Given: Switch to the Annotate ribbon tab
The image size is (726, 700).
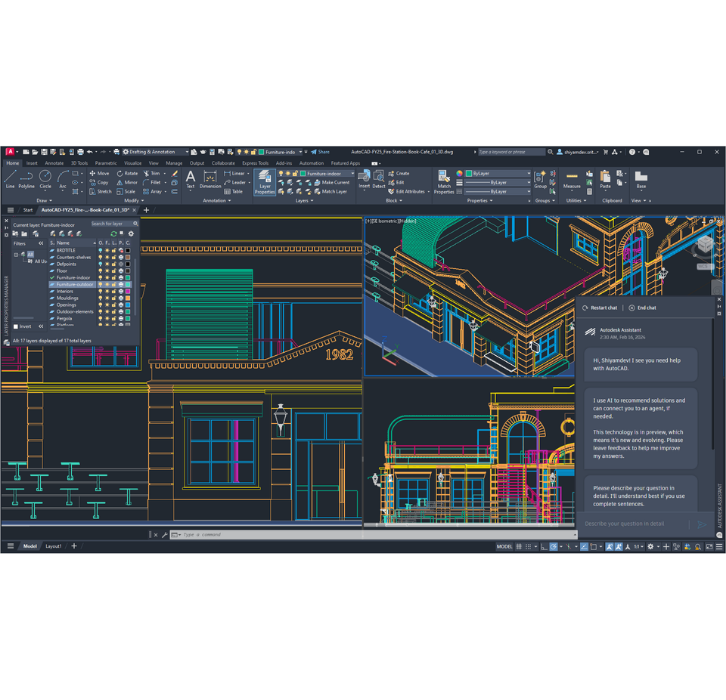Looking at the screenshot, I should coord(54,163).
